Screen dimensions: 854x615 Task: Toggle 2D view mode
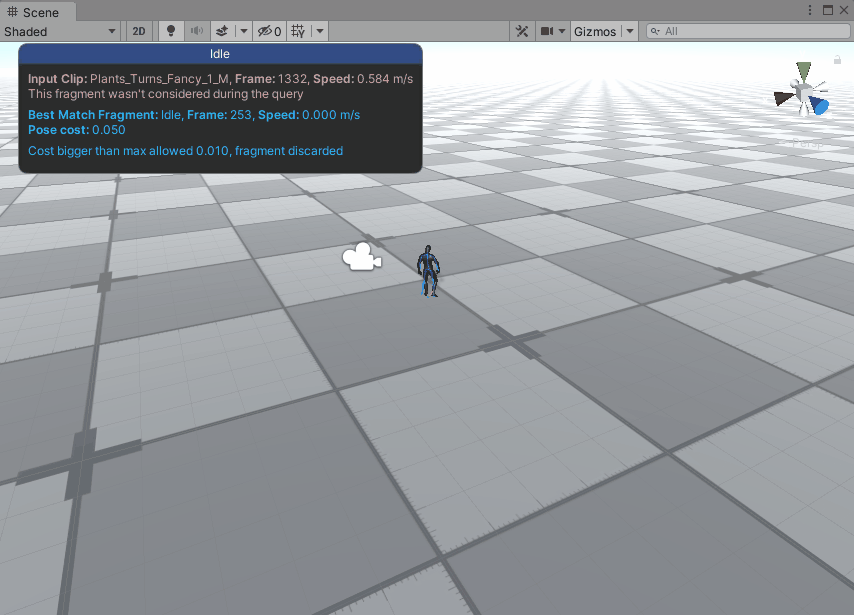click(x=139, y=32)
